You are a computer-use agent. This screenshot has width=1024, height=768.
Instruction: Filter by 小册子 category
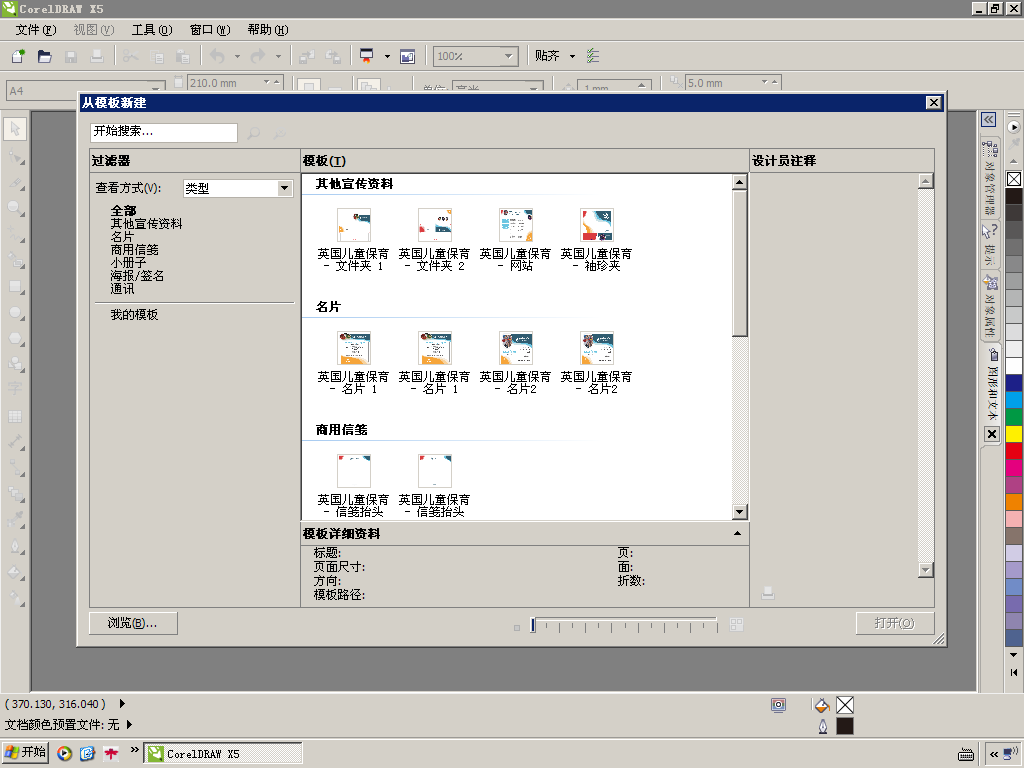pyautogui.click(x=128, y=263)
